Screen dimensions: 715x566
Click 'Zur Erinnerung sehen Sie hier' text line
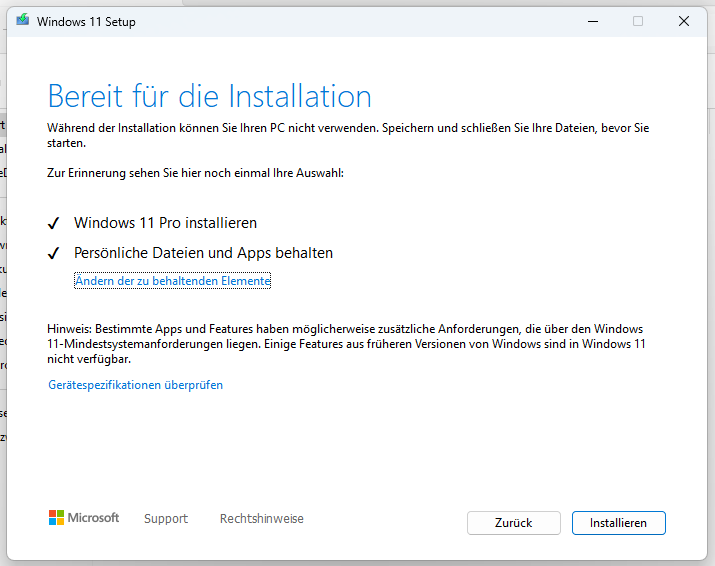click(x=195, y=173)
